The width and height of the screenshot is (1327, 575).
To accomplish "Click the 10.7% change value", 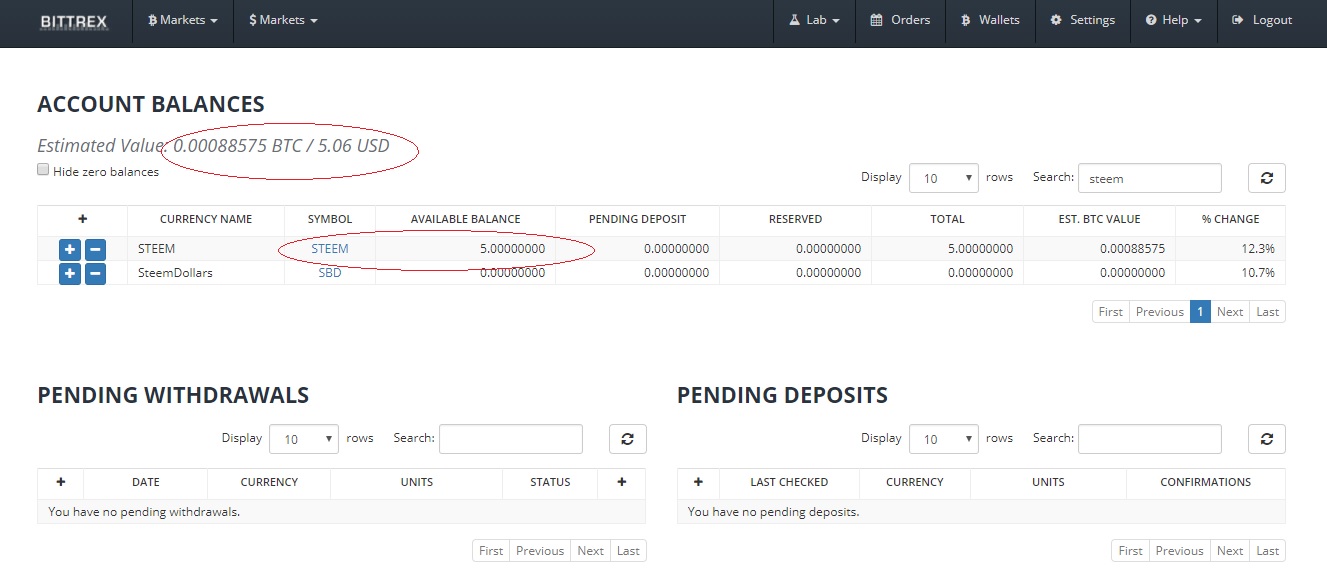I will coord(1258,272).
